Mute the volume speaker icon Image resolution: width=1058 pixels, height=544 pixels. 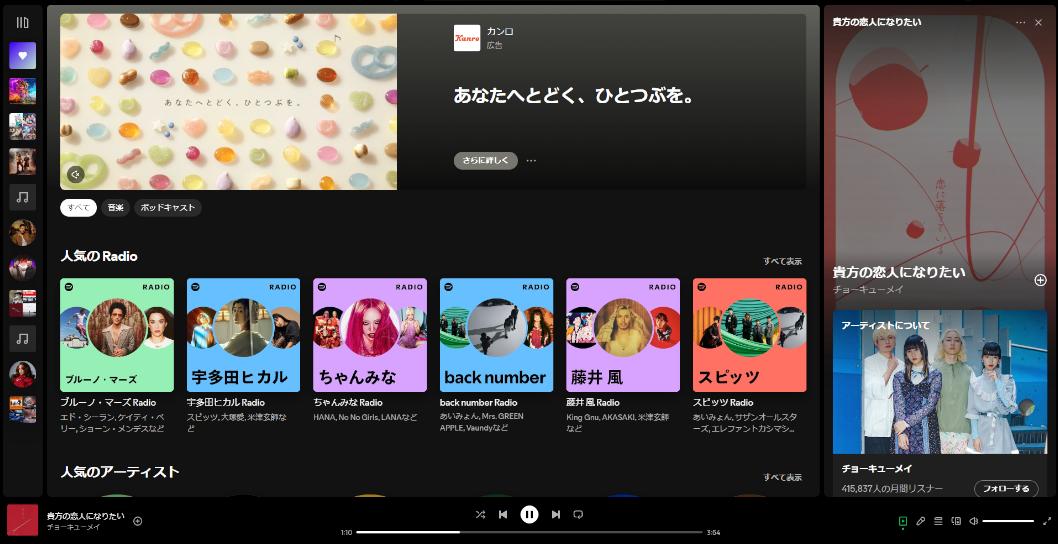point(974,521)
